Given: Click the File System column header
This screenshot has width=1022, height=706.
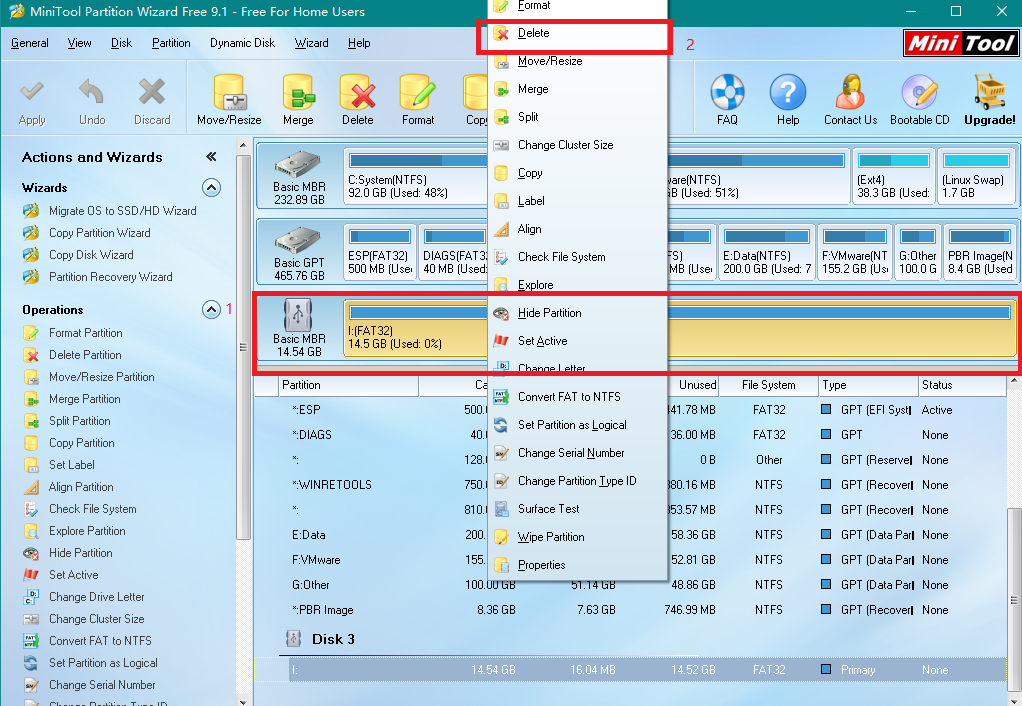Looking at the screenshot, I should 768,385.
